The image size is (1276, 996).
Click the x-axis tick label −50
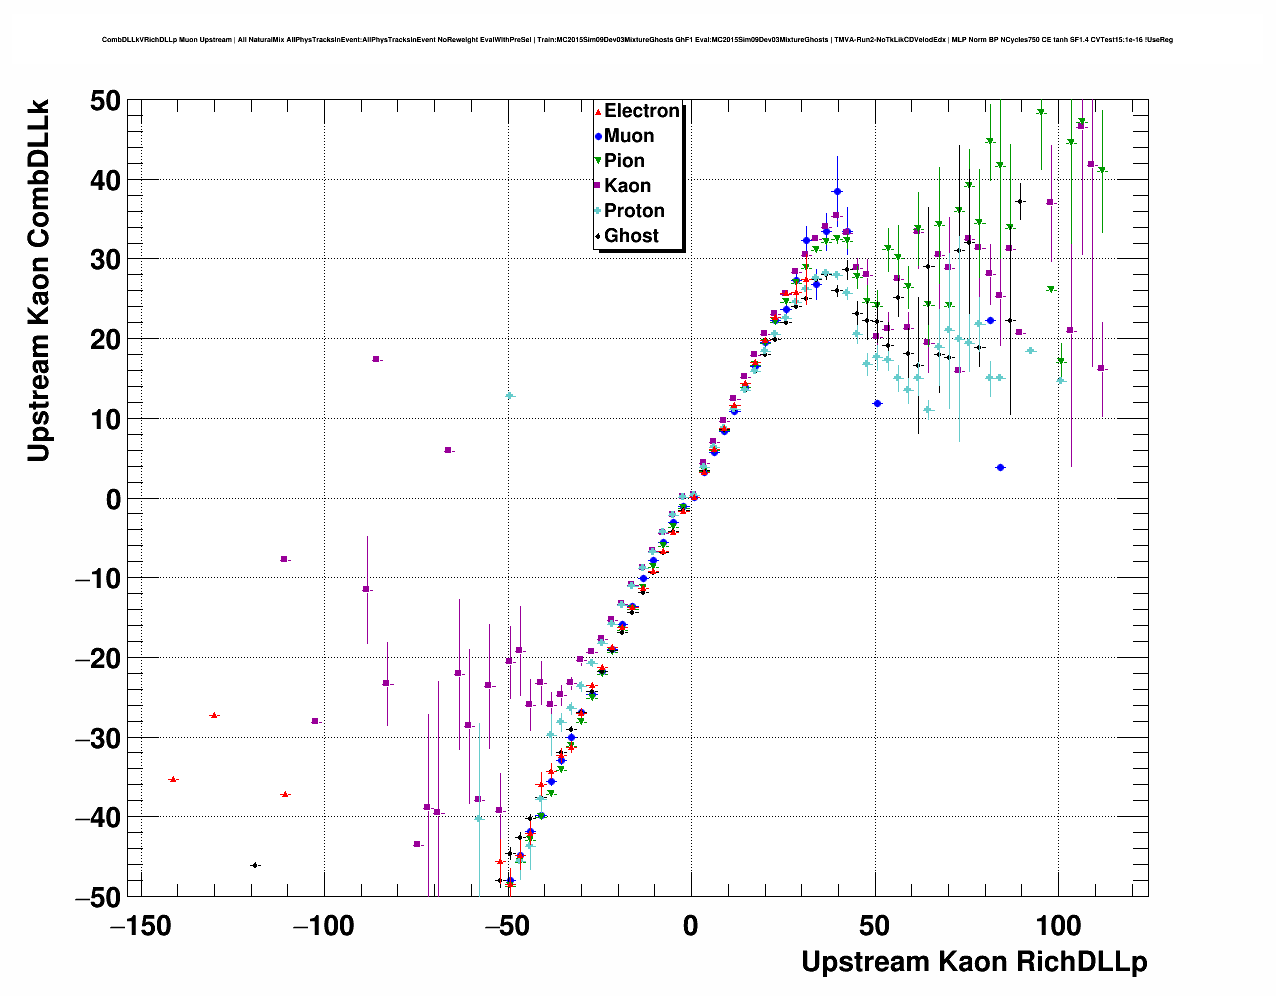coord(507,926)
